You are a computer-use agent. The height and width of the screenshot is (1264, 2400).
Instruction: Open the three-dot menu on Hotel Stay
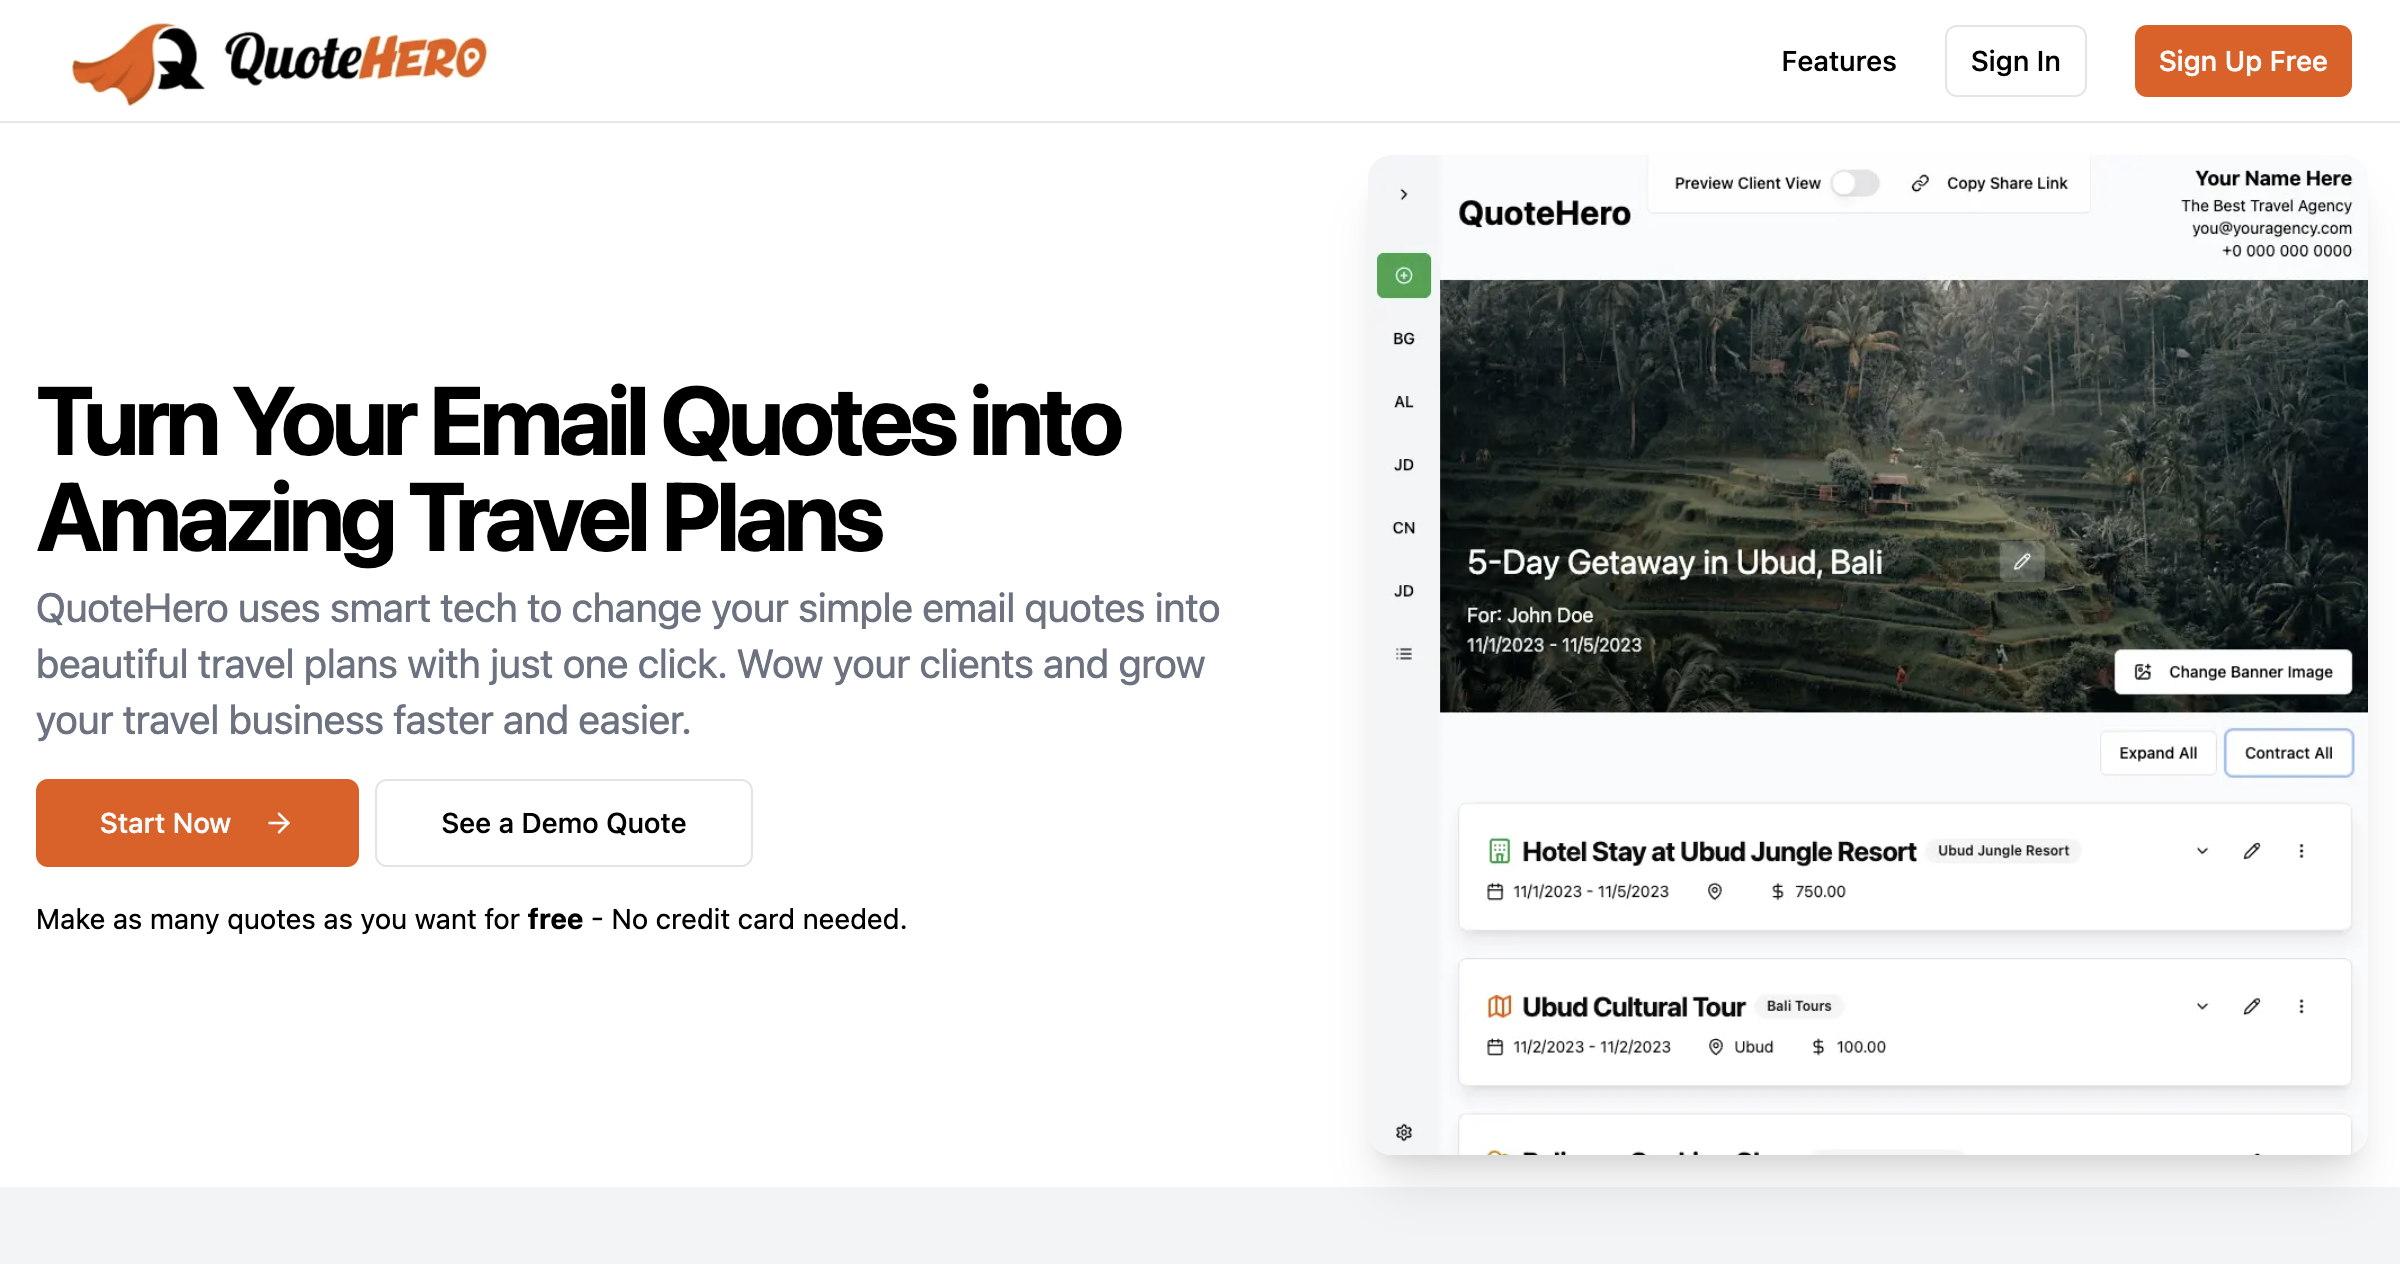[x=2302, y=851]
